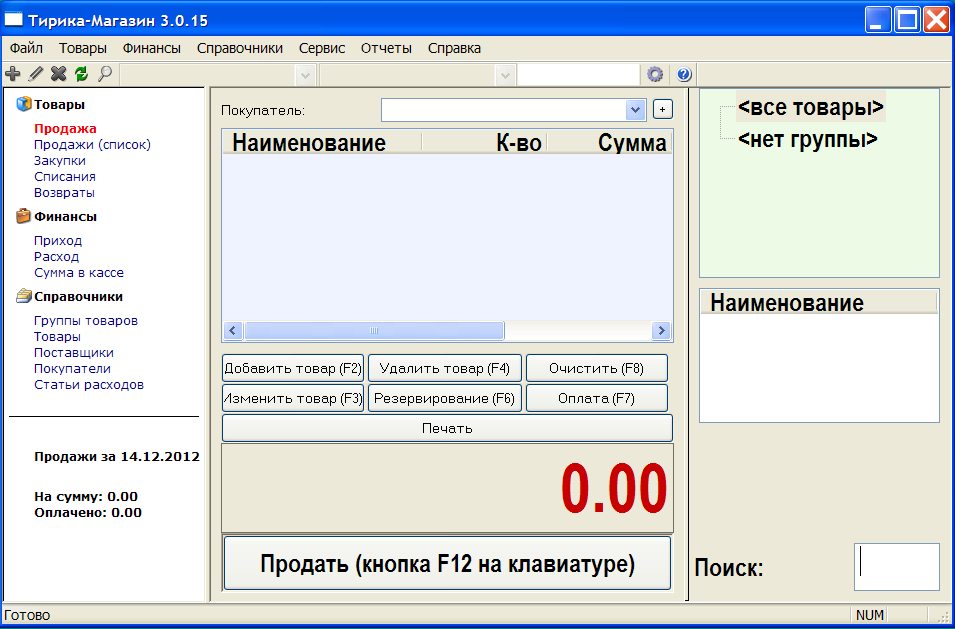This screenshot has width=955, height=629.
Task: Select the <все товары> tree item
Action: pyautogui.click(x=811, y=107)
